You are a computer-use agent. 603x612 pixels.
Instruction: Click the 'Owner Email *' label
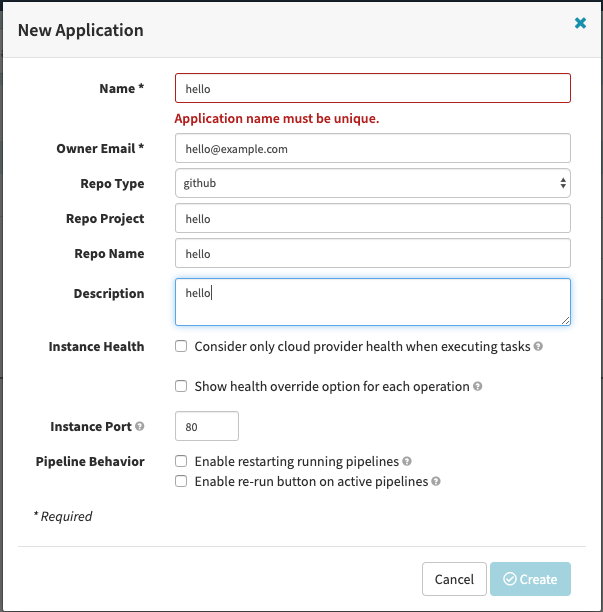[x=100, y=148]
